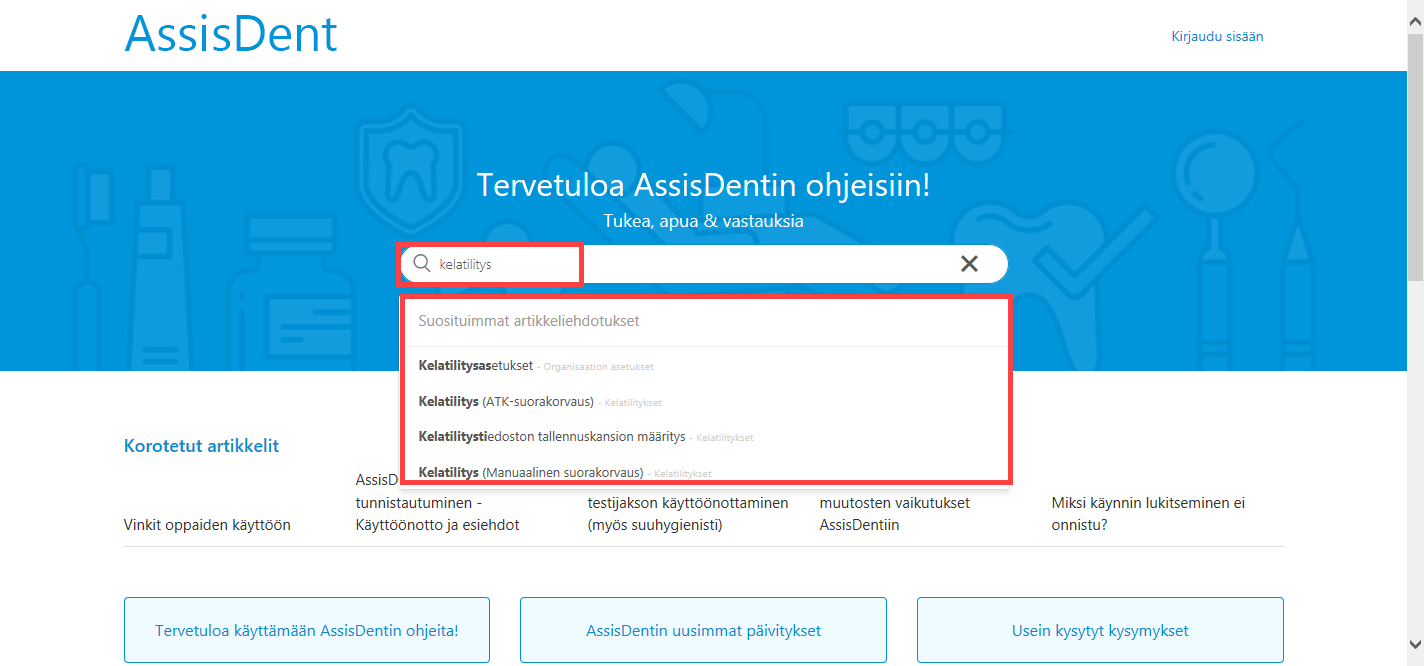Open Vinkit oppaiden käyttöön article
Screen dimensions: 1424x666
(207, 525)
